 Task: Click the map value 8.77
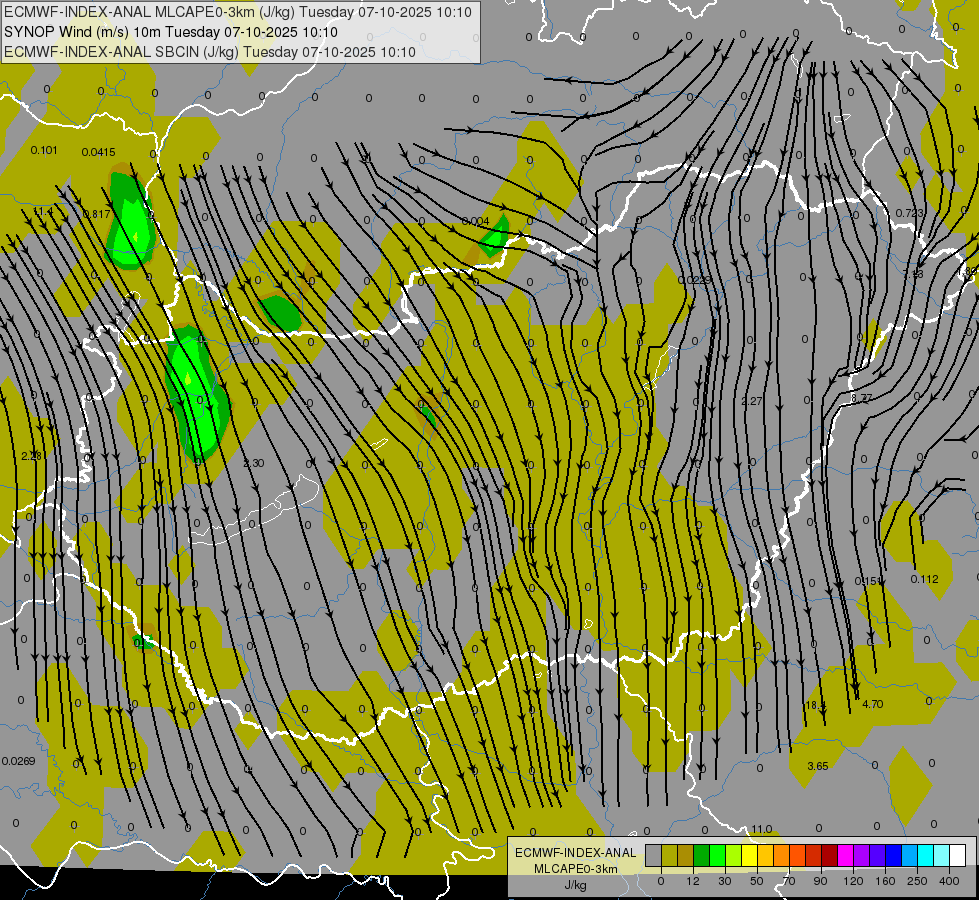coord(862,398)
